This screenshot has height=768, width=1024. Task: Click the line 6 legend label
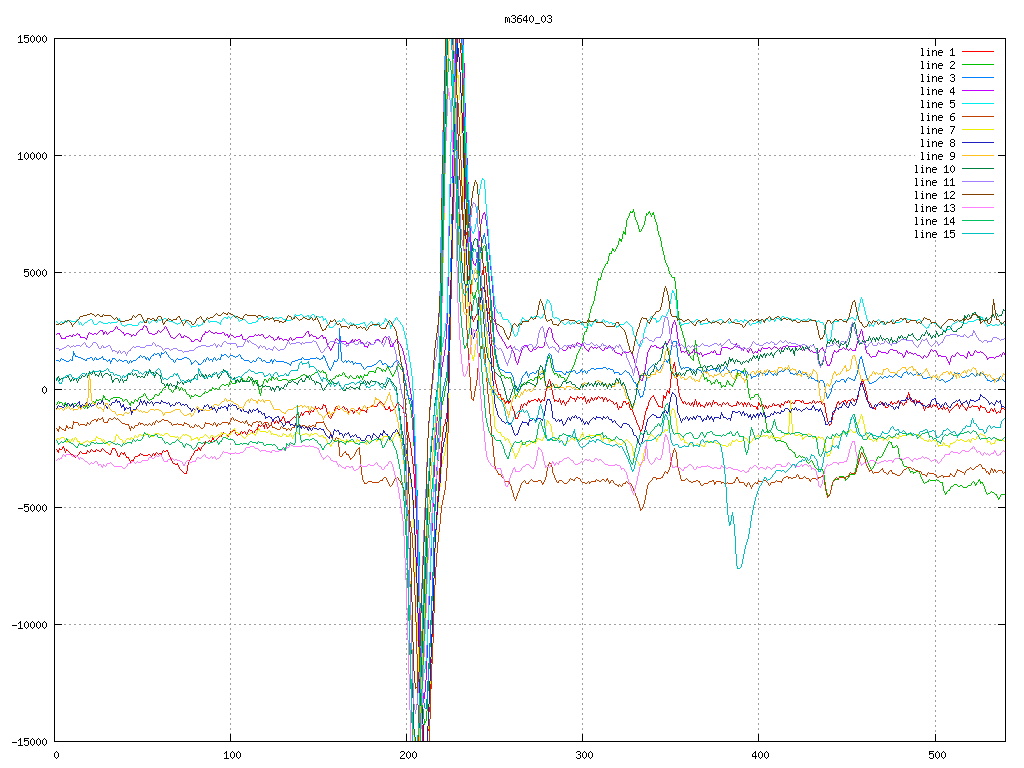coord(937,117)
